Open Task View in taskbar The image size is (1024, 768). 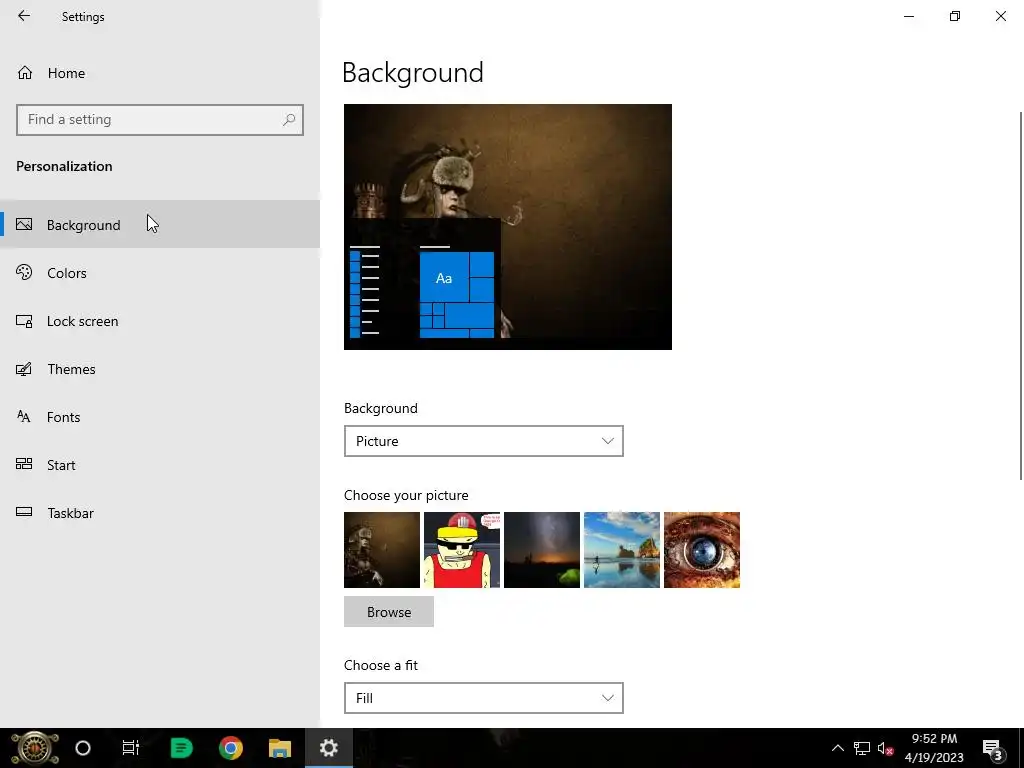tap(131, 748)
